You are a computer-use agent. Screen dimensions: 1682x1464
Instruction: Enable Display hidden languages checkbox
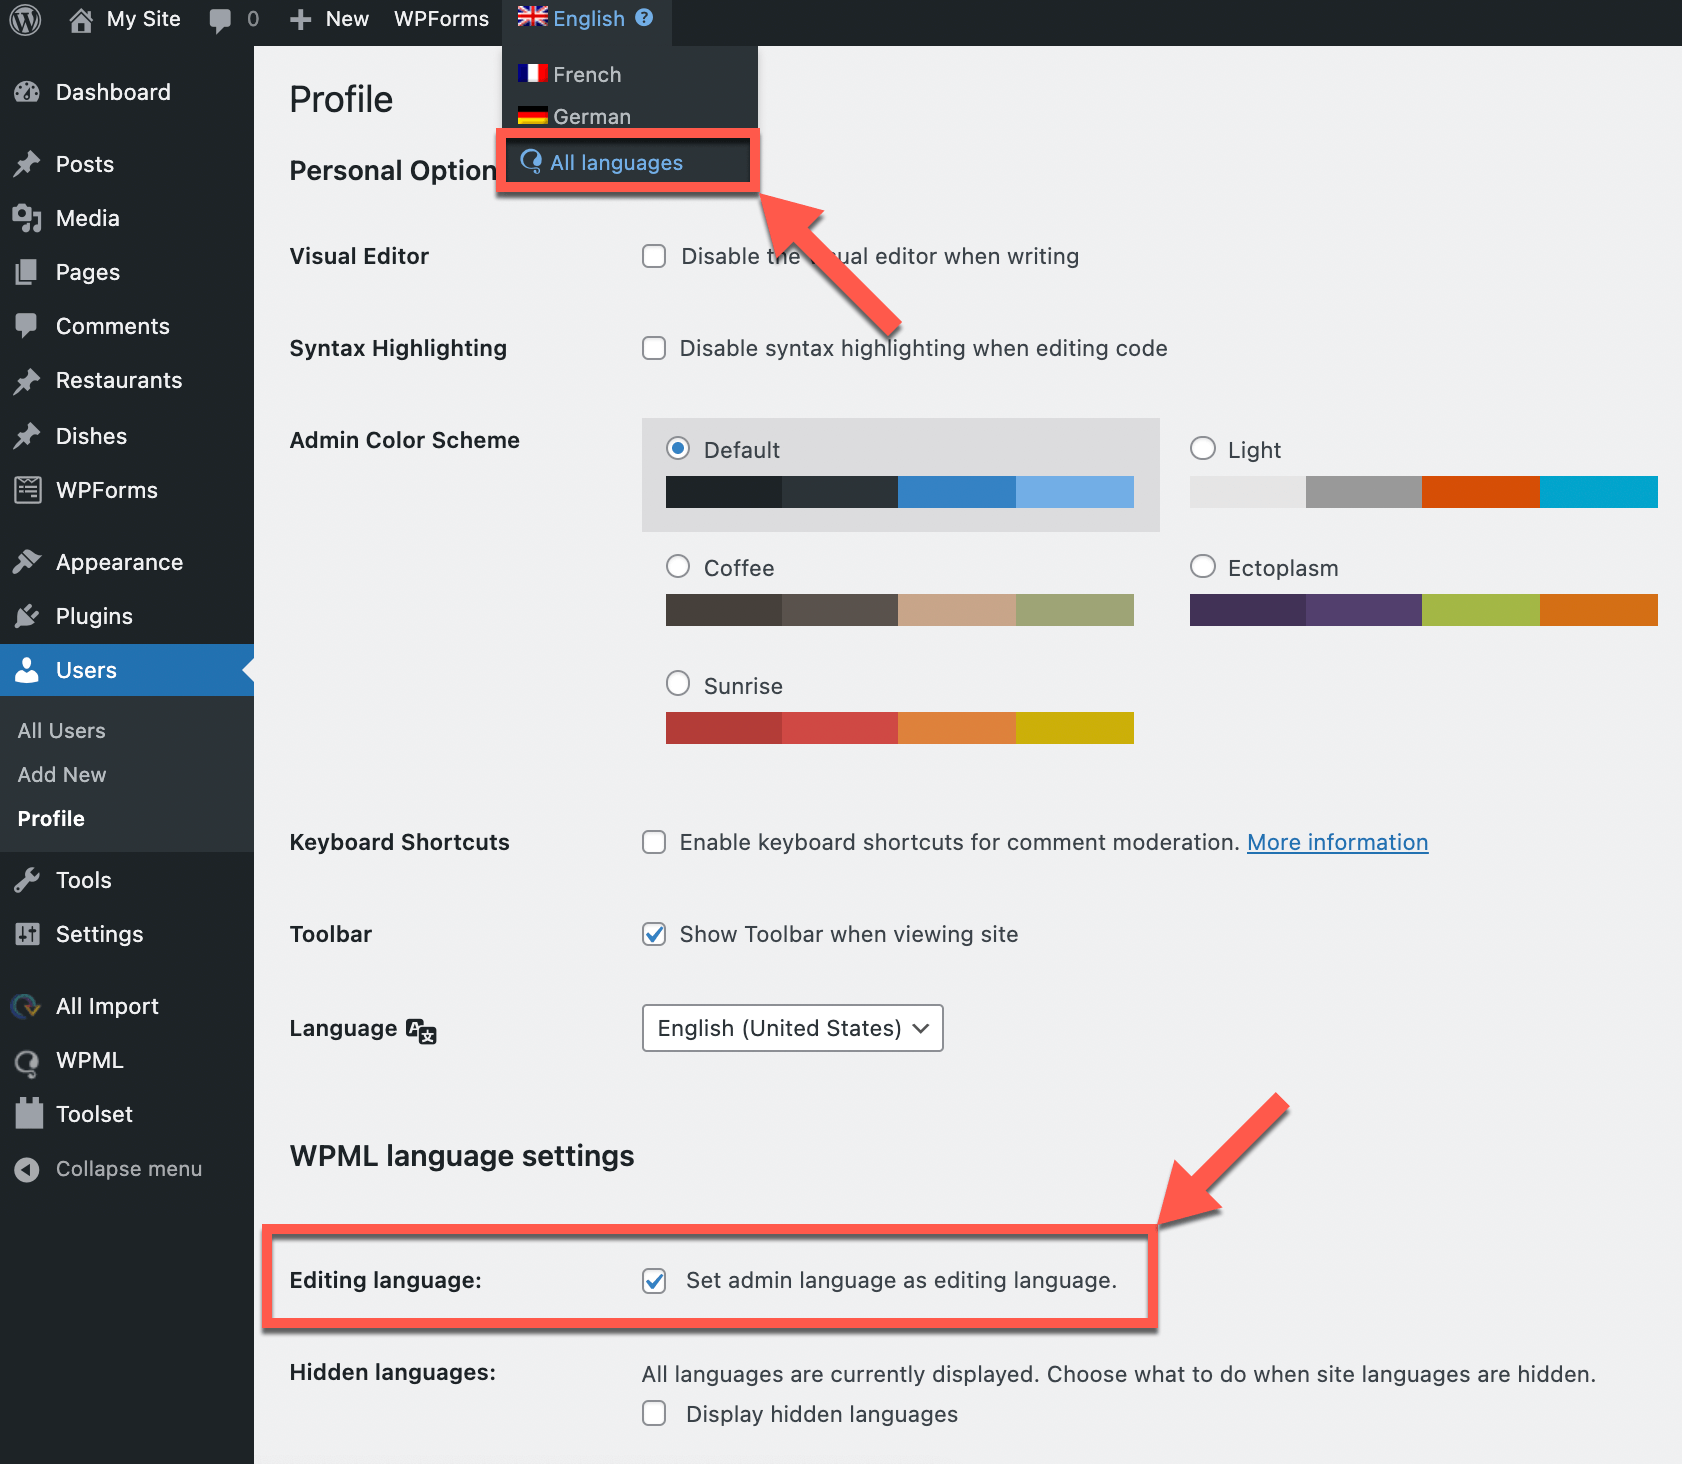coord(654,1413)
